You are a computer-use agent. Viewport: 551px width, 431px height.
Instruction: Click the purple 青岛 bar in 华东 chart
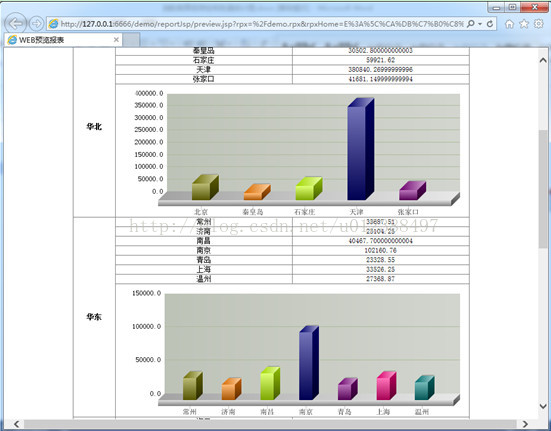(x=348, y=389)
